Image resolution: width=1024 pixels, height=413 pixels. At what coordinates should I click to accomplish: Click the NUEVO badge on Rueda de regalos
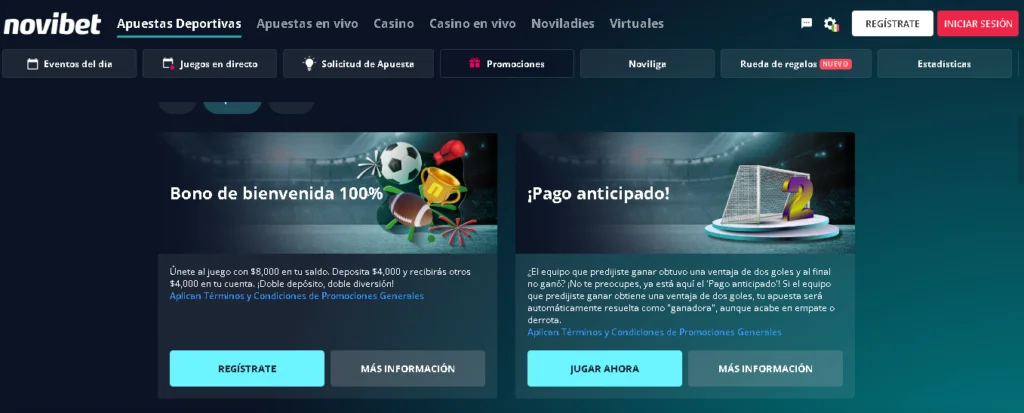(835, 64)
